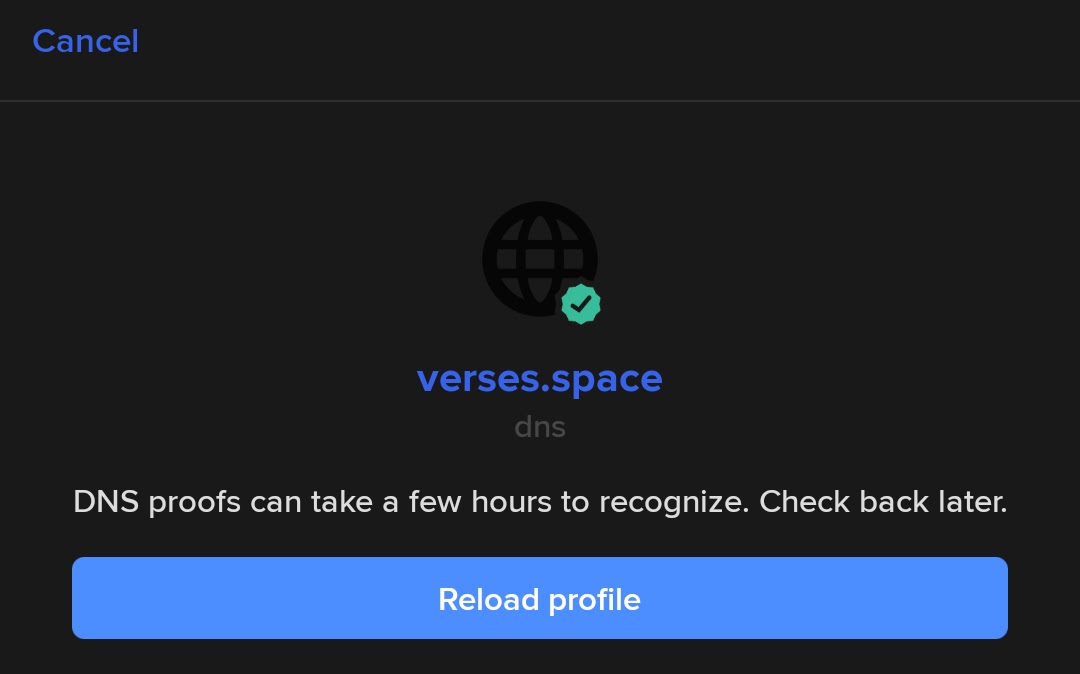This screenshot has width=1080, height=674.
Task: Visit the verses.space domain name
Action: (539, 379)
